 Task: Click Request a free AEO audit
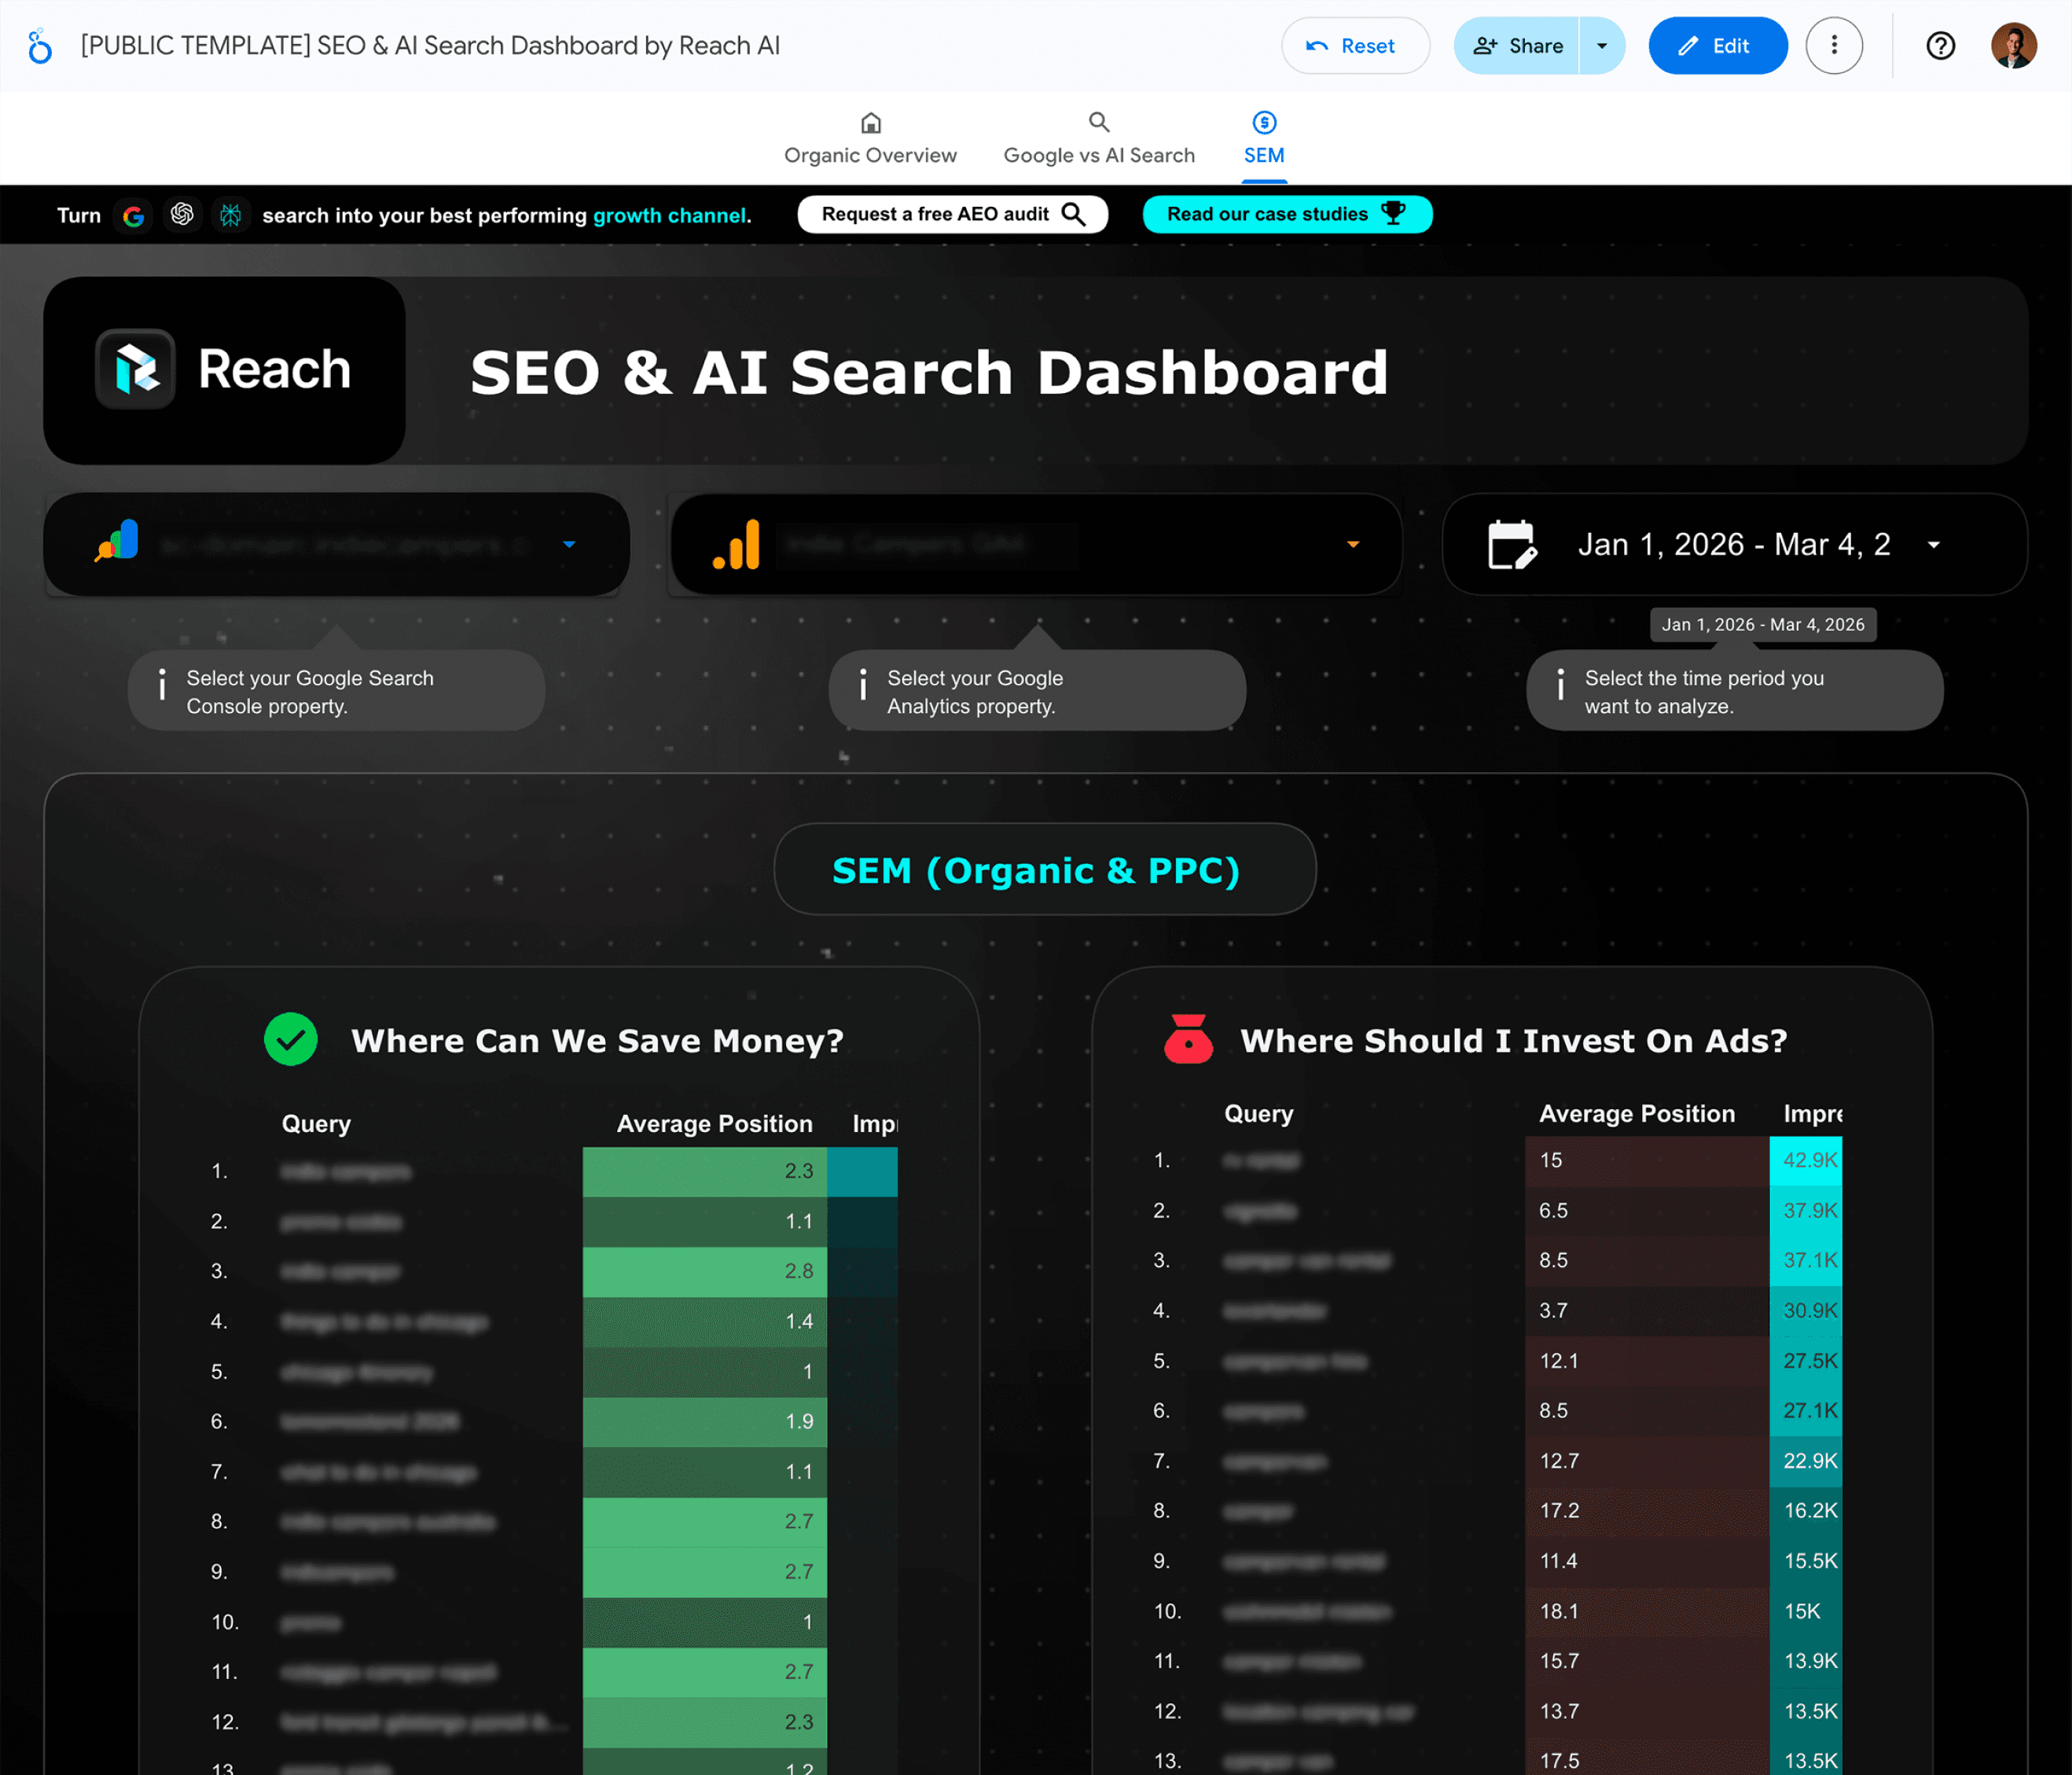[952, 215]
